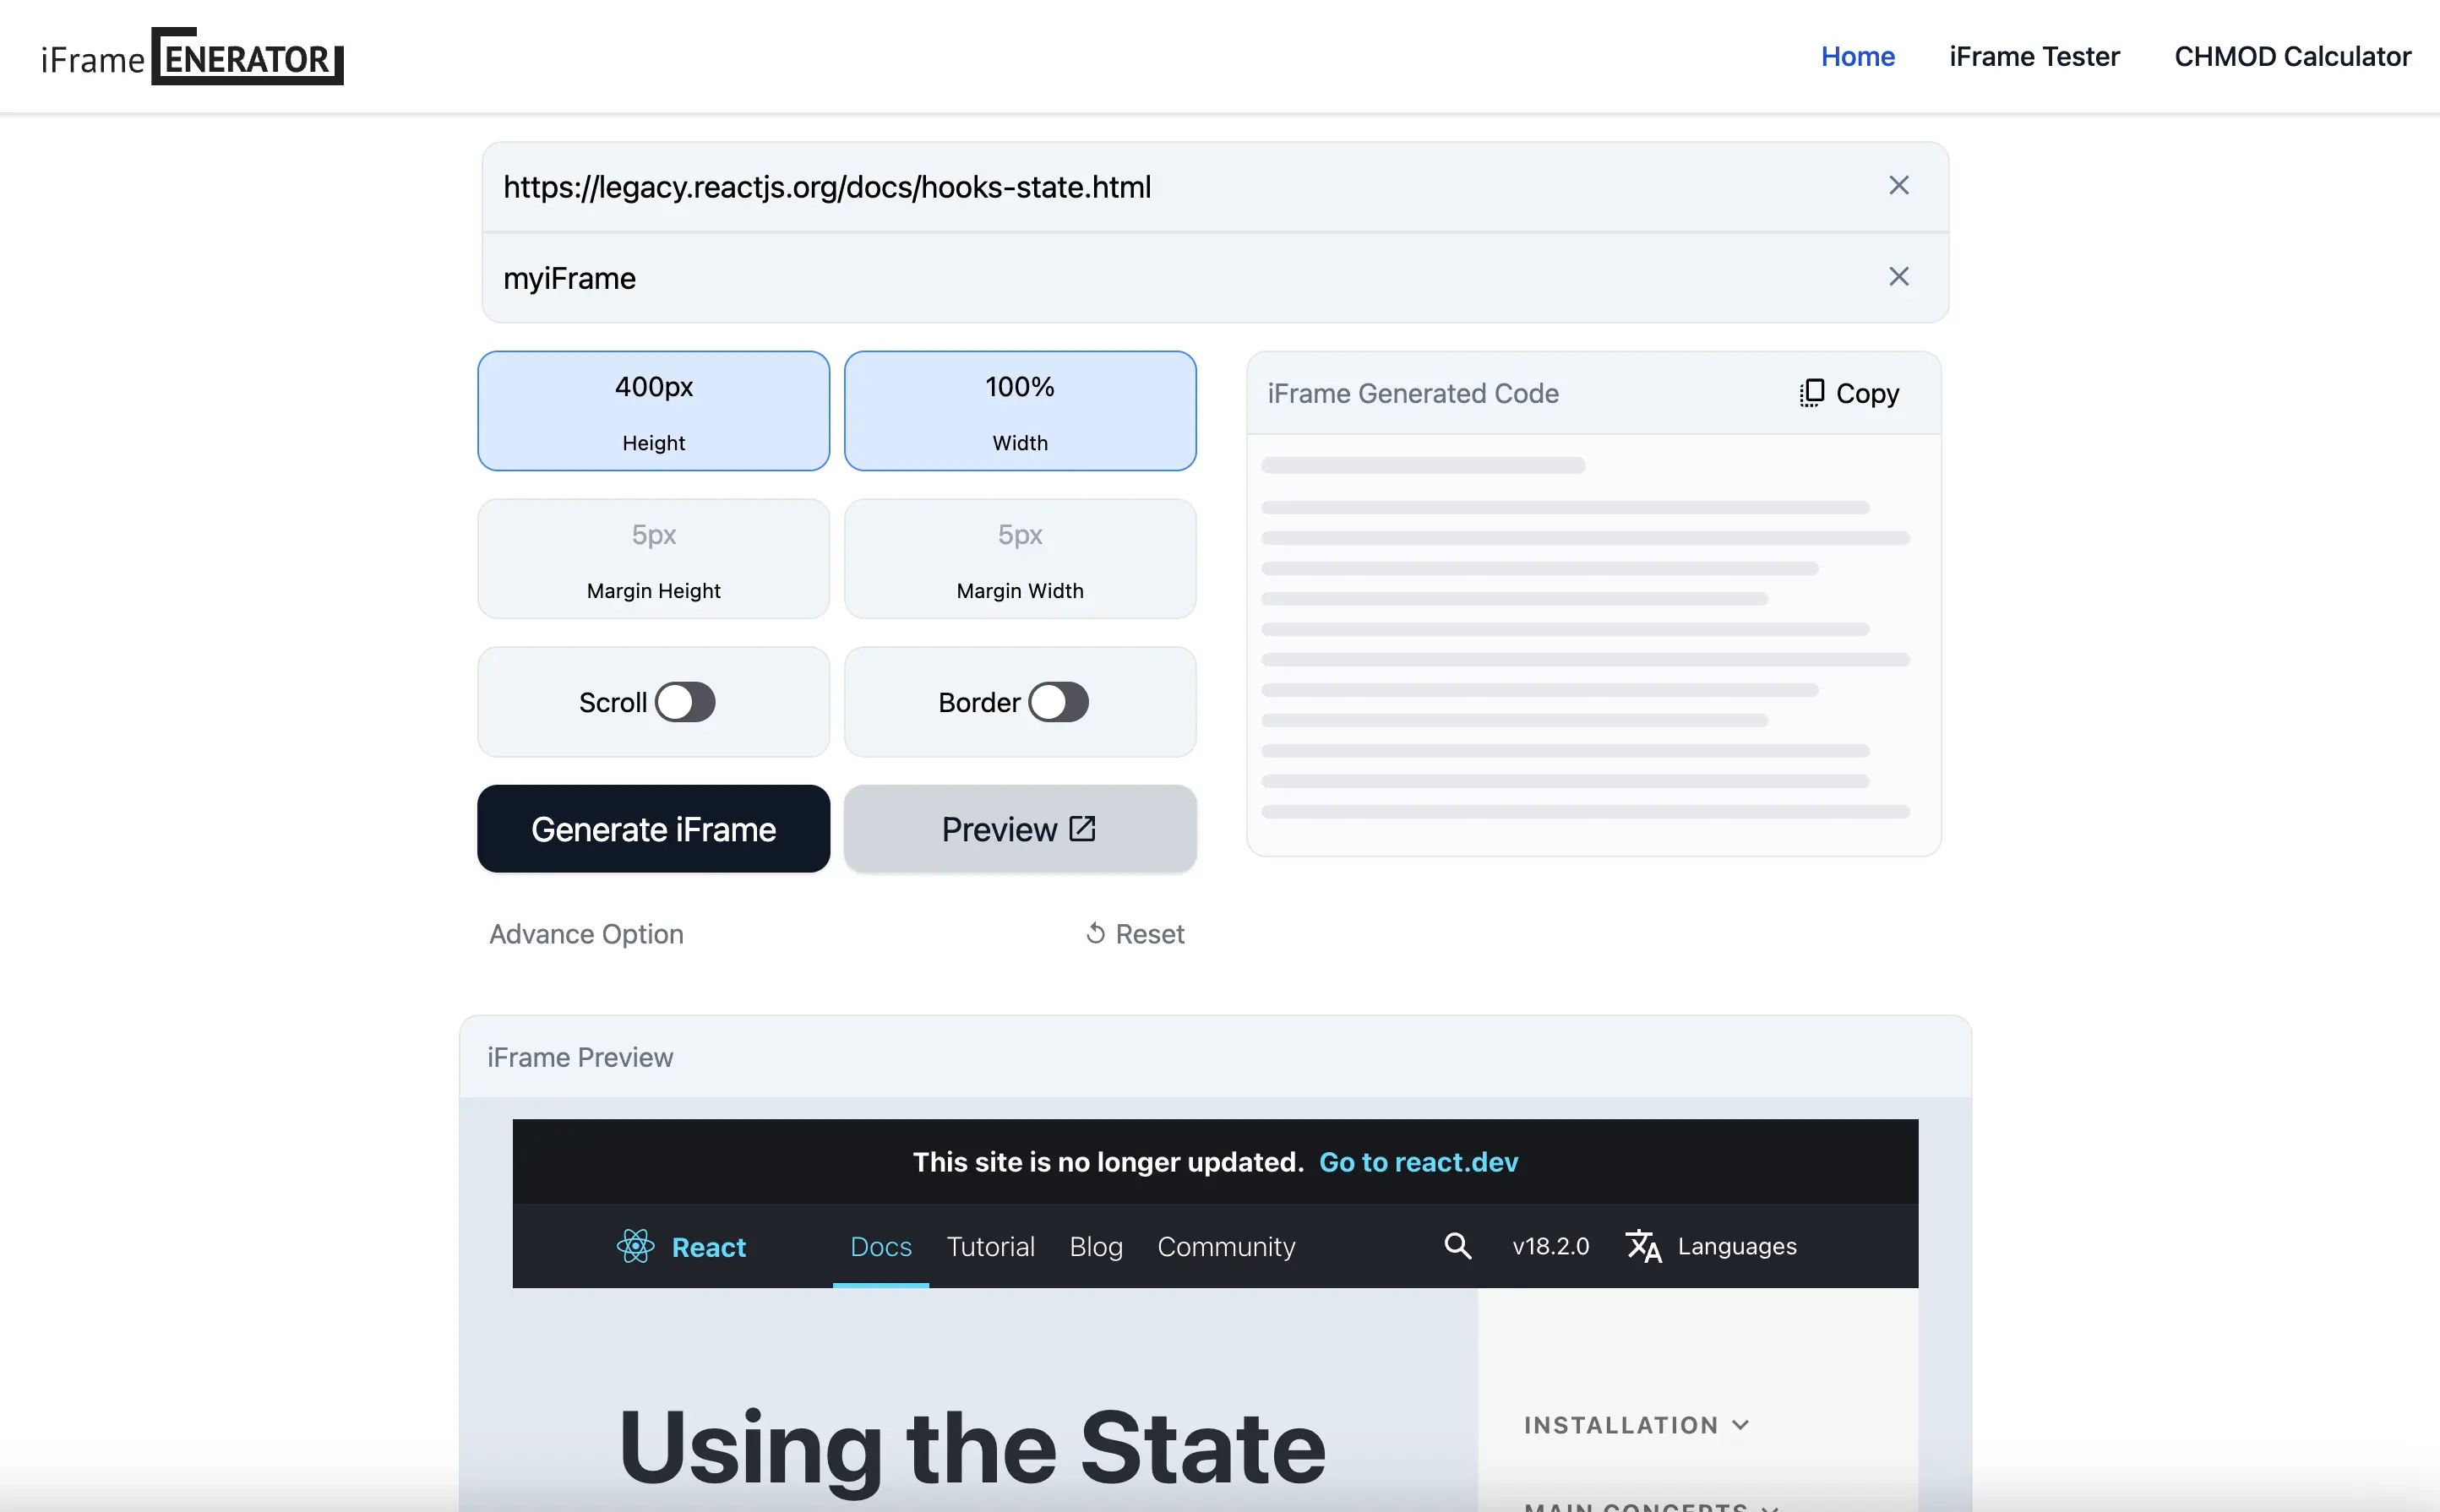Screen dimensions: 2440x1512
Task: Click the iFrame Generator logo icon
Action: [x=197, y=56]
